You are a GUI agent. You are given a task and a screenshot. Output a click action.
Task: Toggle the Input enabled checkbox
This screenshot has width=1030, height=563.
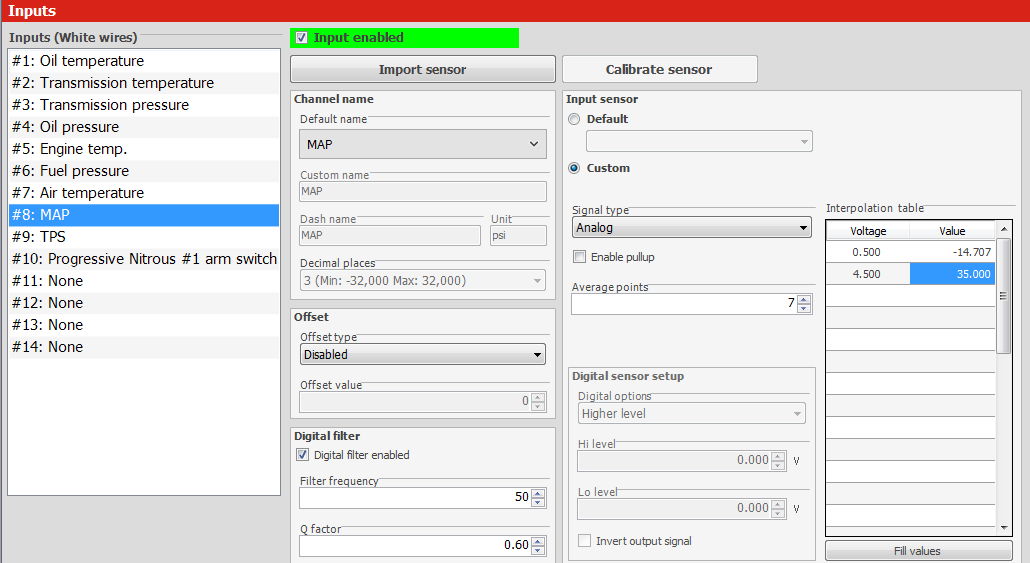tap(302, 38)
